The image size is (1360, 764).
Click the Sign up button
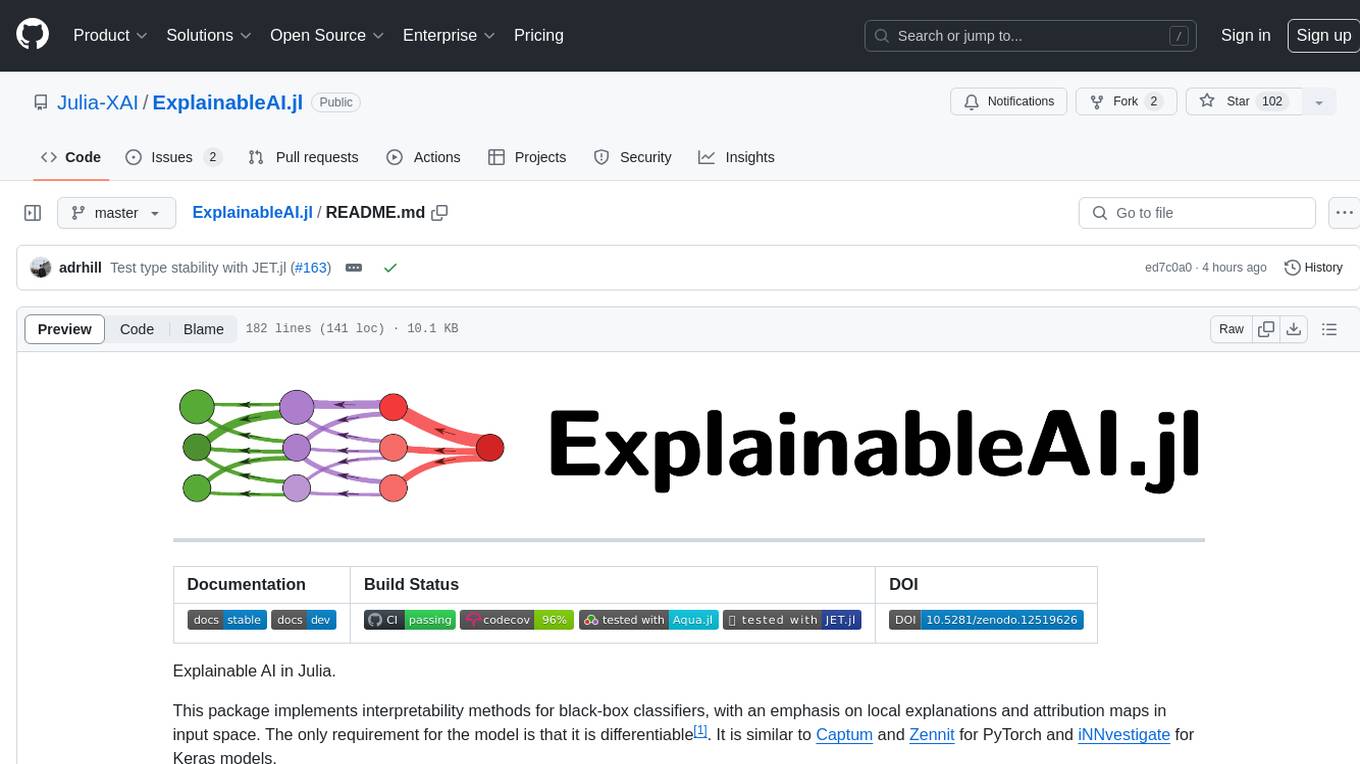pos(1323,35)
